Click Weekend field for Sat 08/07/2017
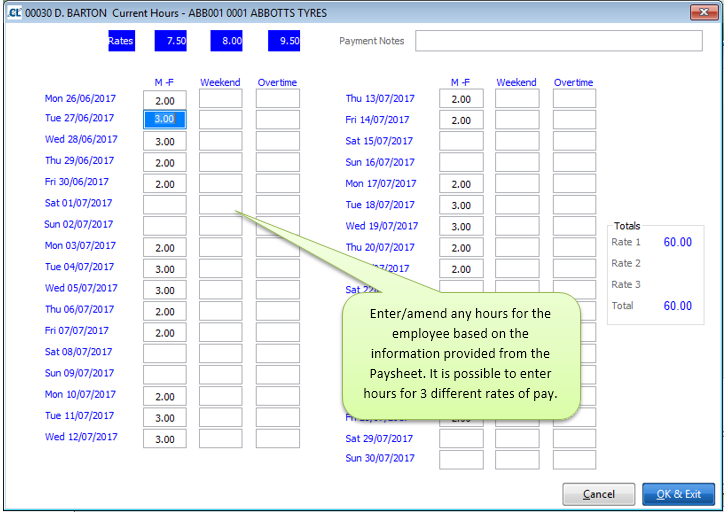Image resolution: width=726 pixels, height=514 pixels. [x=220, y=353]
